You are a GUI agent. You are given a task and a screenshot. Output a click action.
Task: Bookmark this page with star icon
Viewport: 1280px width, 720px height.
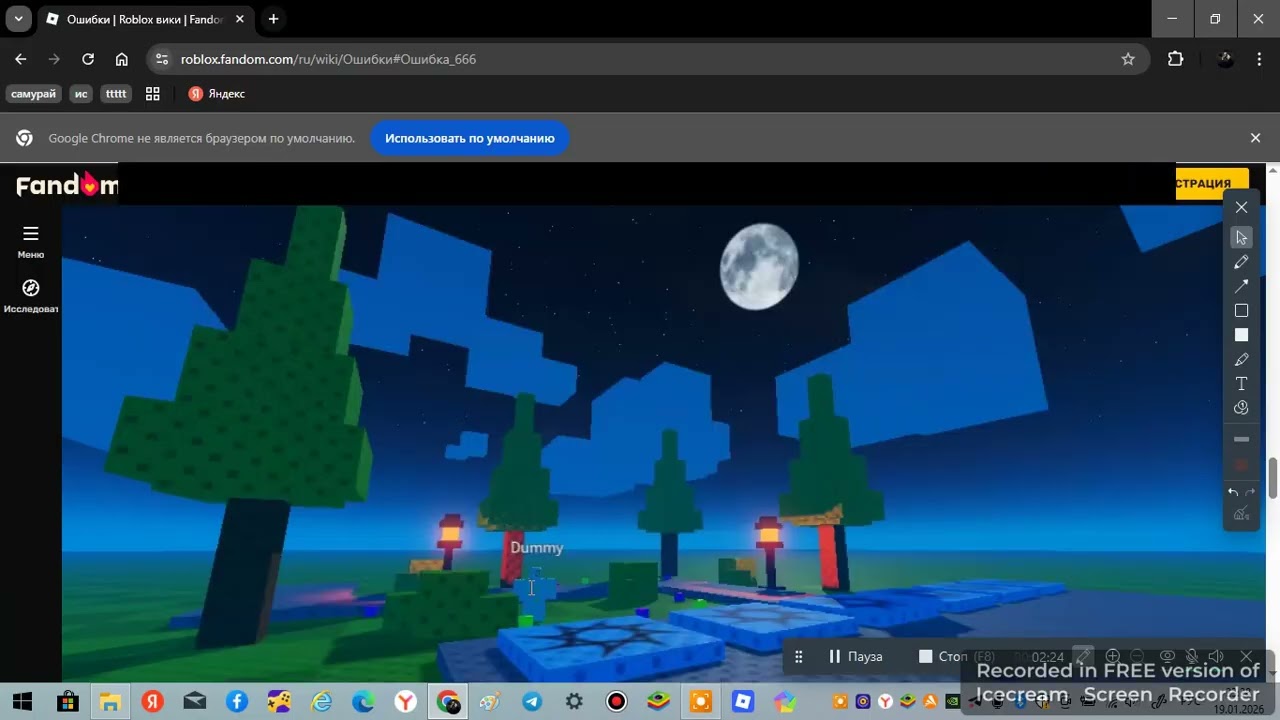(x=1128, y=59)
